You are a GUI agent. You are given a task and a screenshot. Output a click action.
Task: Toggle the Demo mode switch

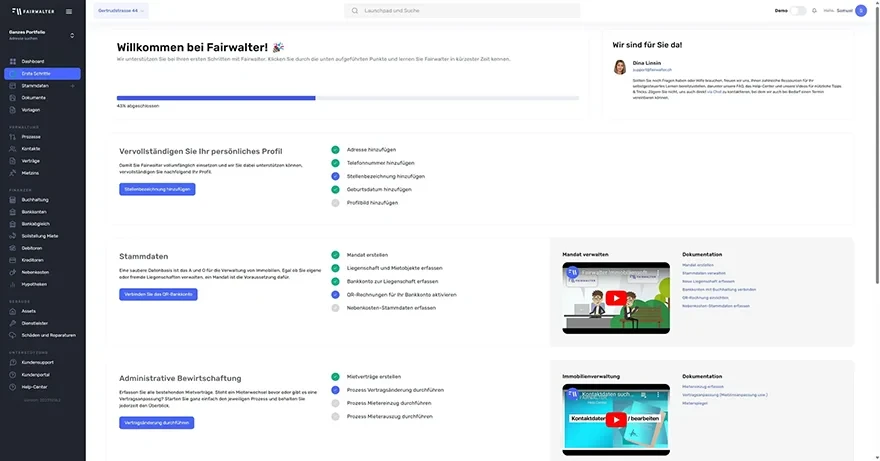tap(798, 11)
